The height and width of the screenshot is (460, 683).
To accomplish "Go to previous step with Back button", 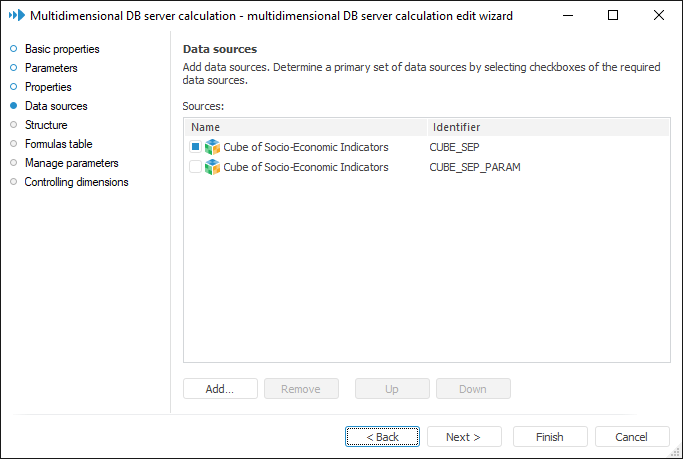I will 382,437.
